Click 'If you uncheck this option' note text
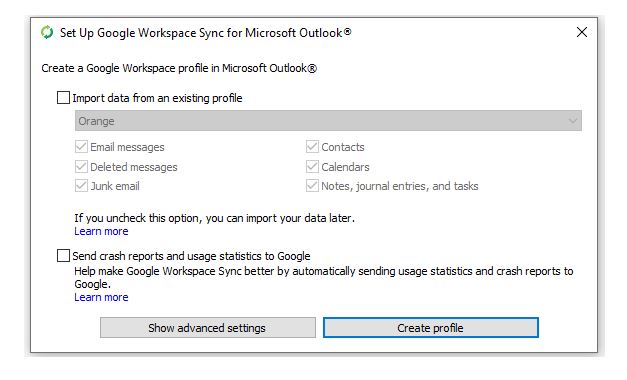The height and width of the screenshot is (380, 627). tap(214, 218)
